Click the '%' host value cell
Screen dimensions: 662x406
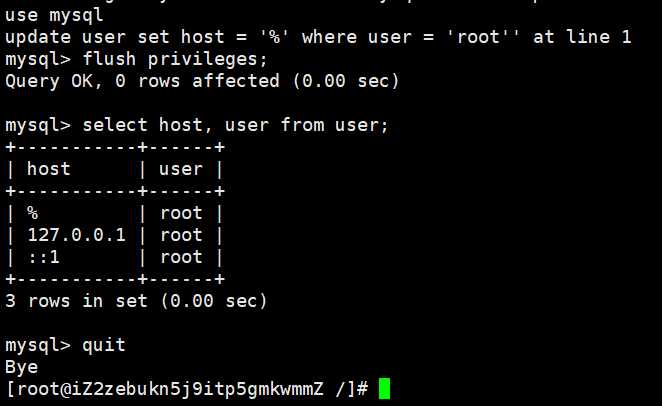coord(32,213)
